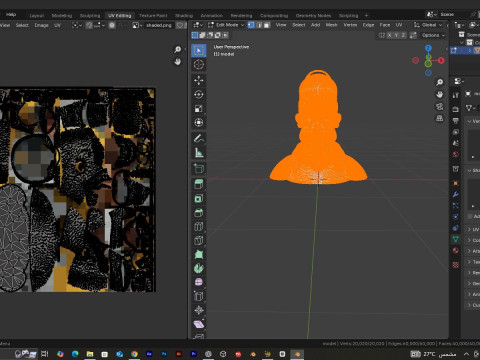Screen dimensions: 480x360
Task: Select the Transform tool
Action: coord(199,122)
